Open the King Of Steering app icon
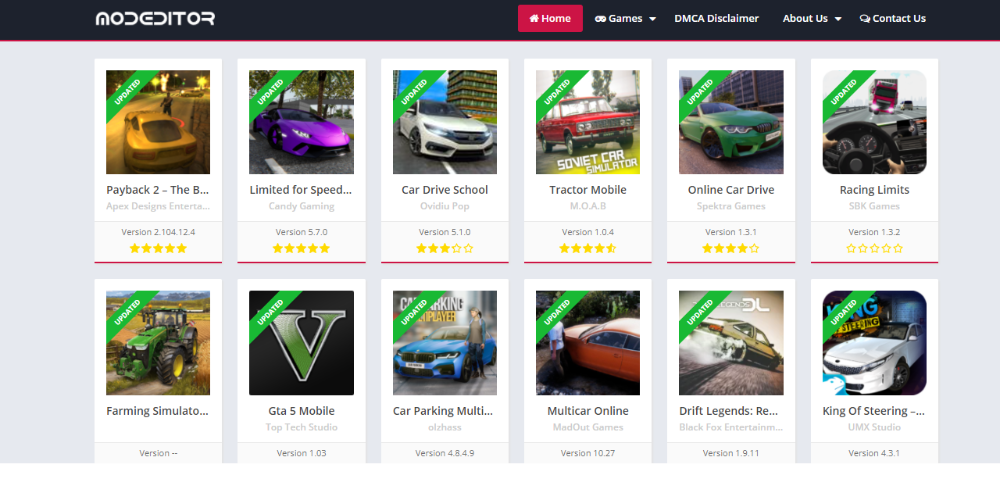Image resolution: width=1000 pixels, height=486 pixels. pos(874,343)
